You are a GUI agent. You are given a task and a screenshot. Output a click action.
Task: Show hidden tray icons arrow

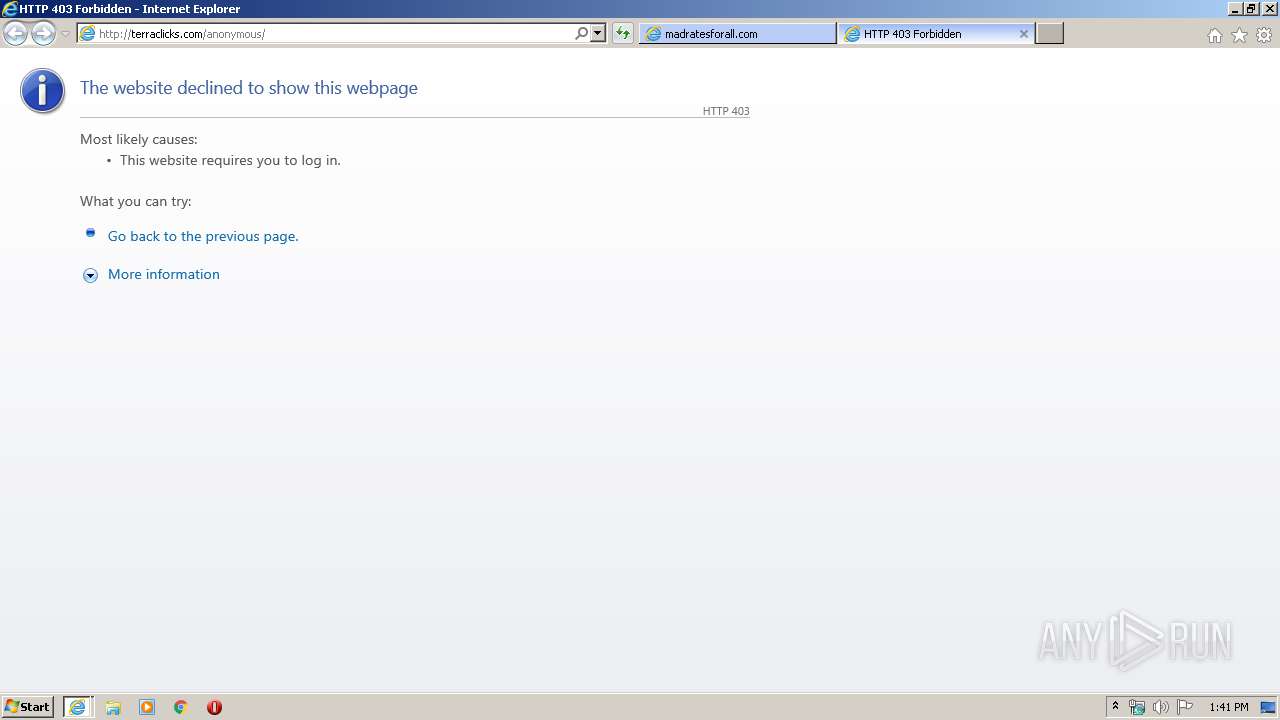coord(1116,707)
